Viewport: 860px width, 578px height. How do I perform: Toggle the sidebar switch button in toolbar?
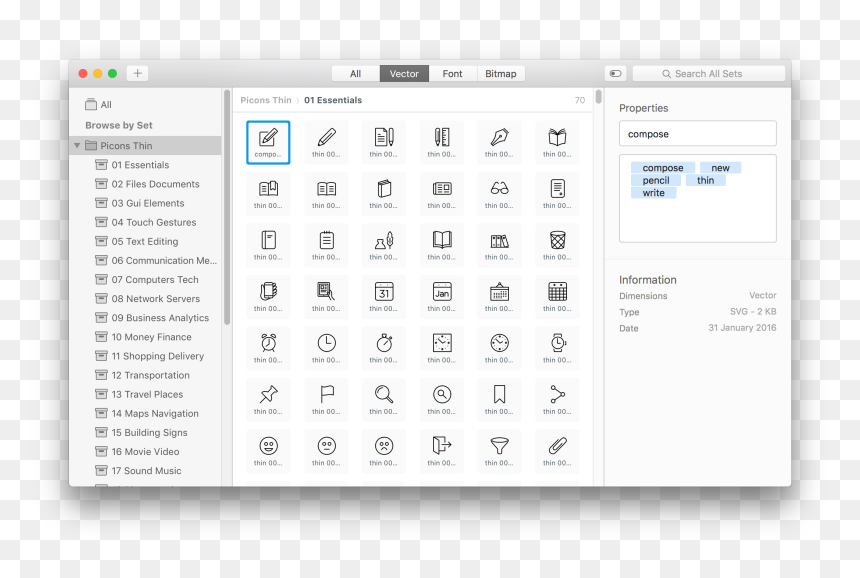[x=615, y=73]
